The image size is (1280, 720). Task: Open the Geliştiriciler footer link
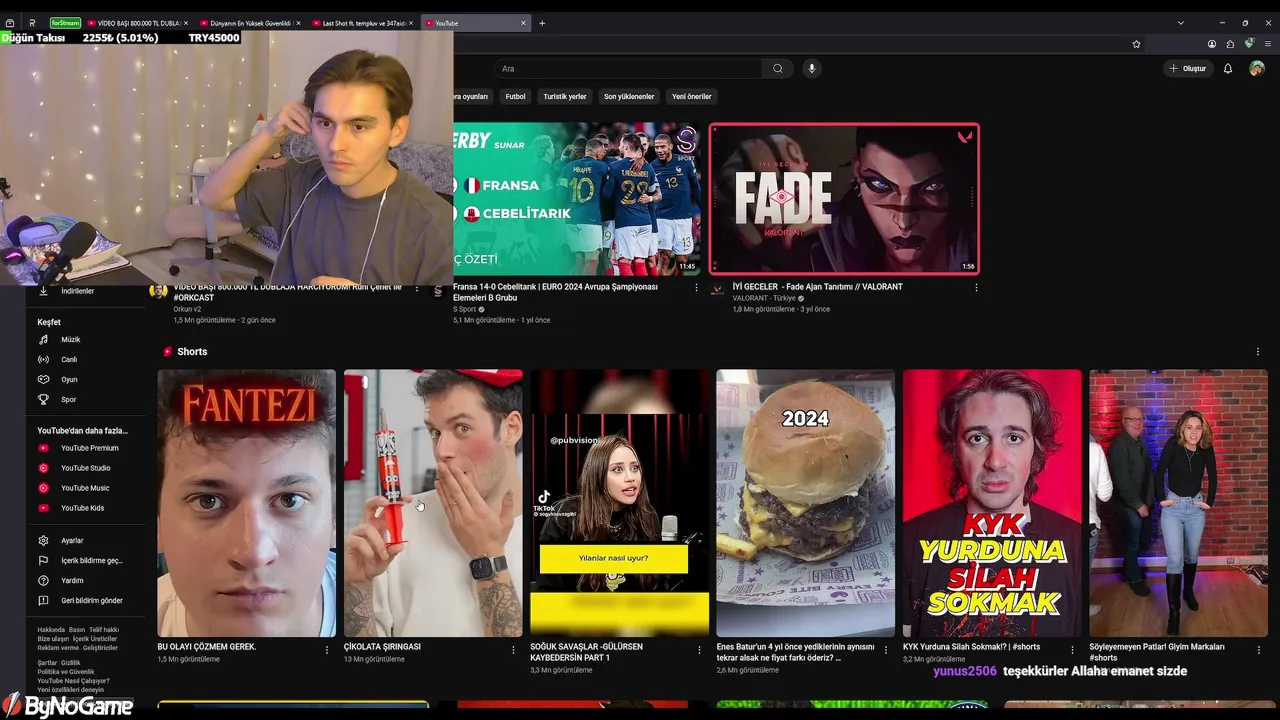pos(100,648)
